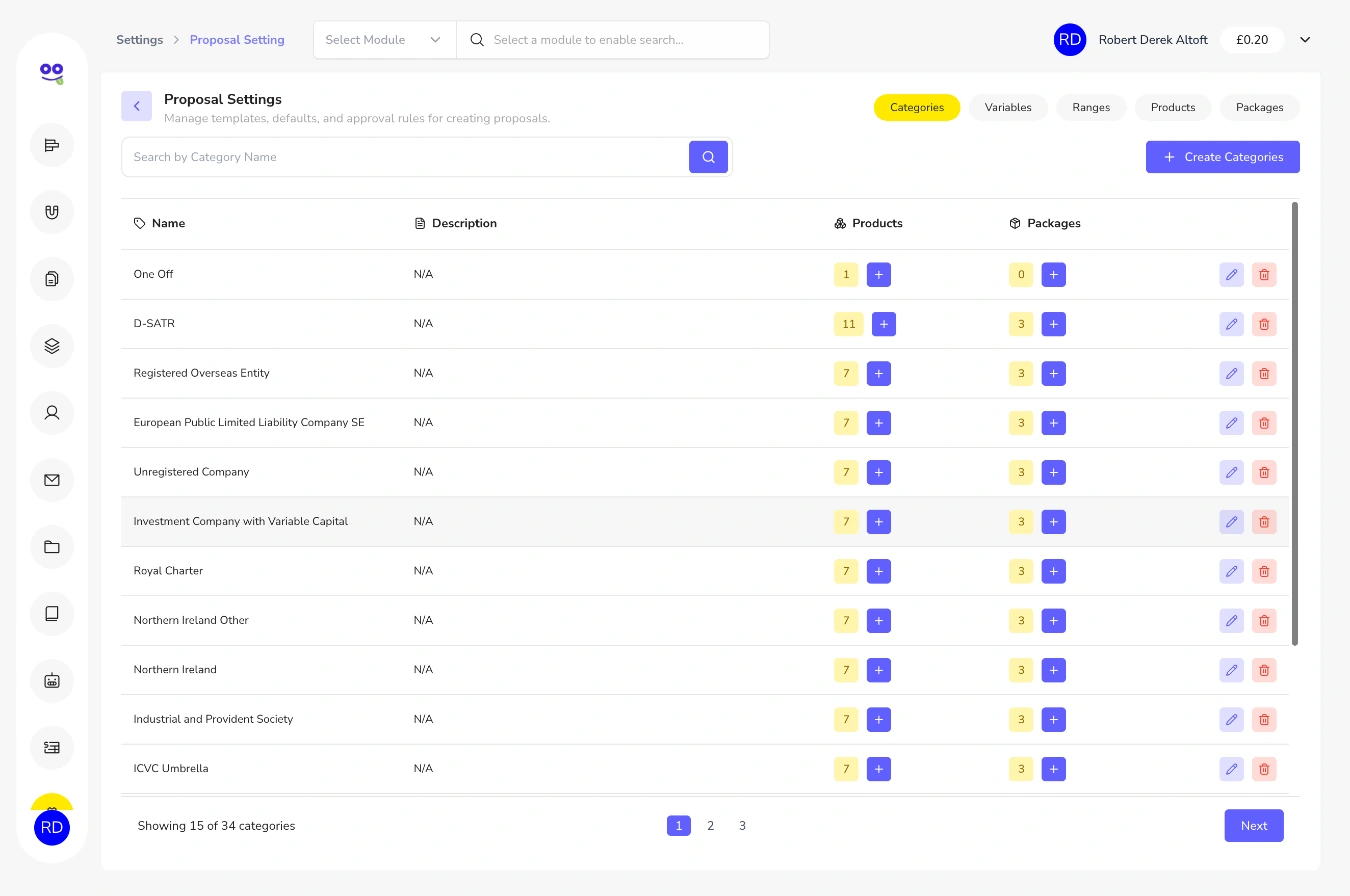Add a package to Unregistered Company
The image size is (1350, 896).
click(1054, 473)
